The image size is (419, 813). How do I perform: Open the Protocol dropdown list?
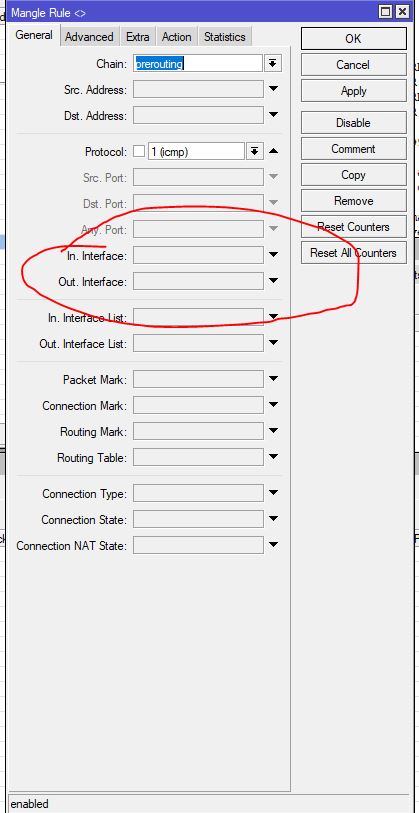(254, 151)
